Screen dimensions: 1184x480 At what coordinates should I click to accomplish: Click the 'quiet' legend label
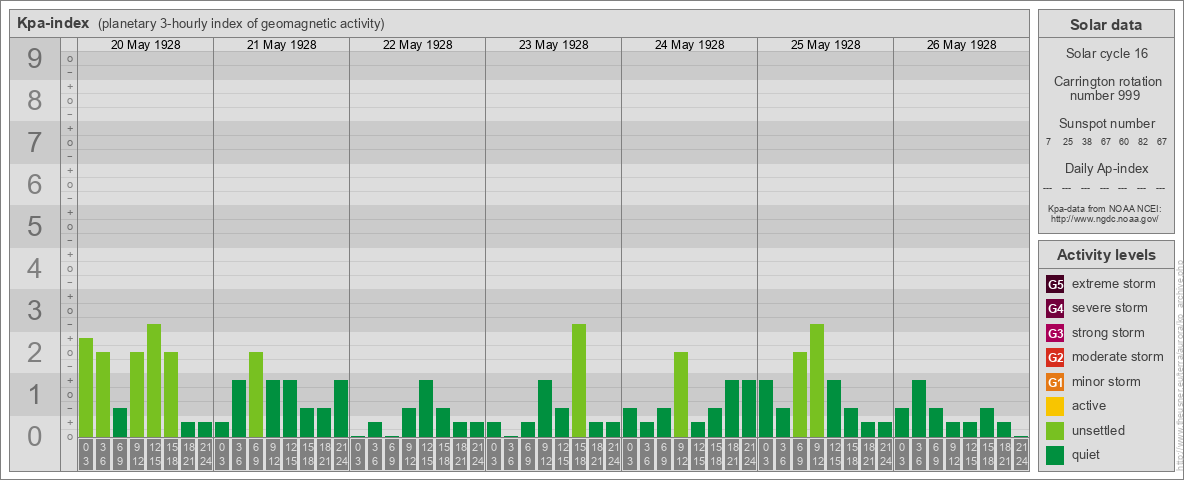click(x=1087, y=454)
